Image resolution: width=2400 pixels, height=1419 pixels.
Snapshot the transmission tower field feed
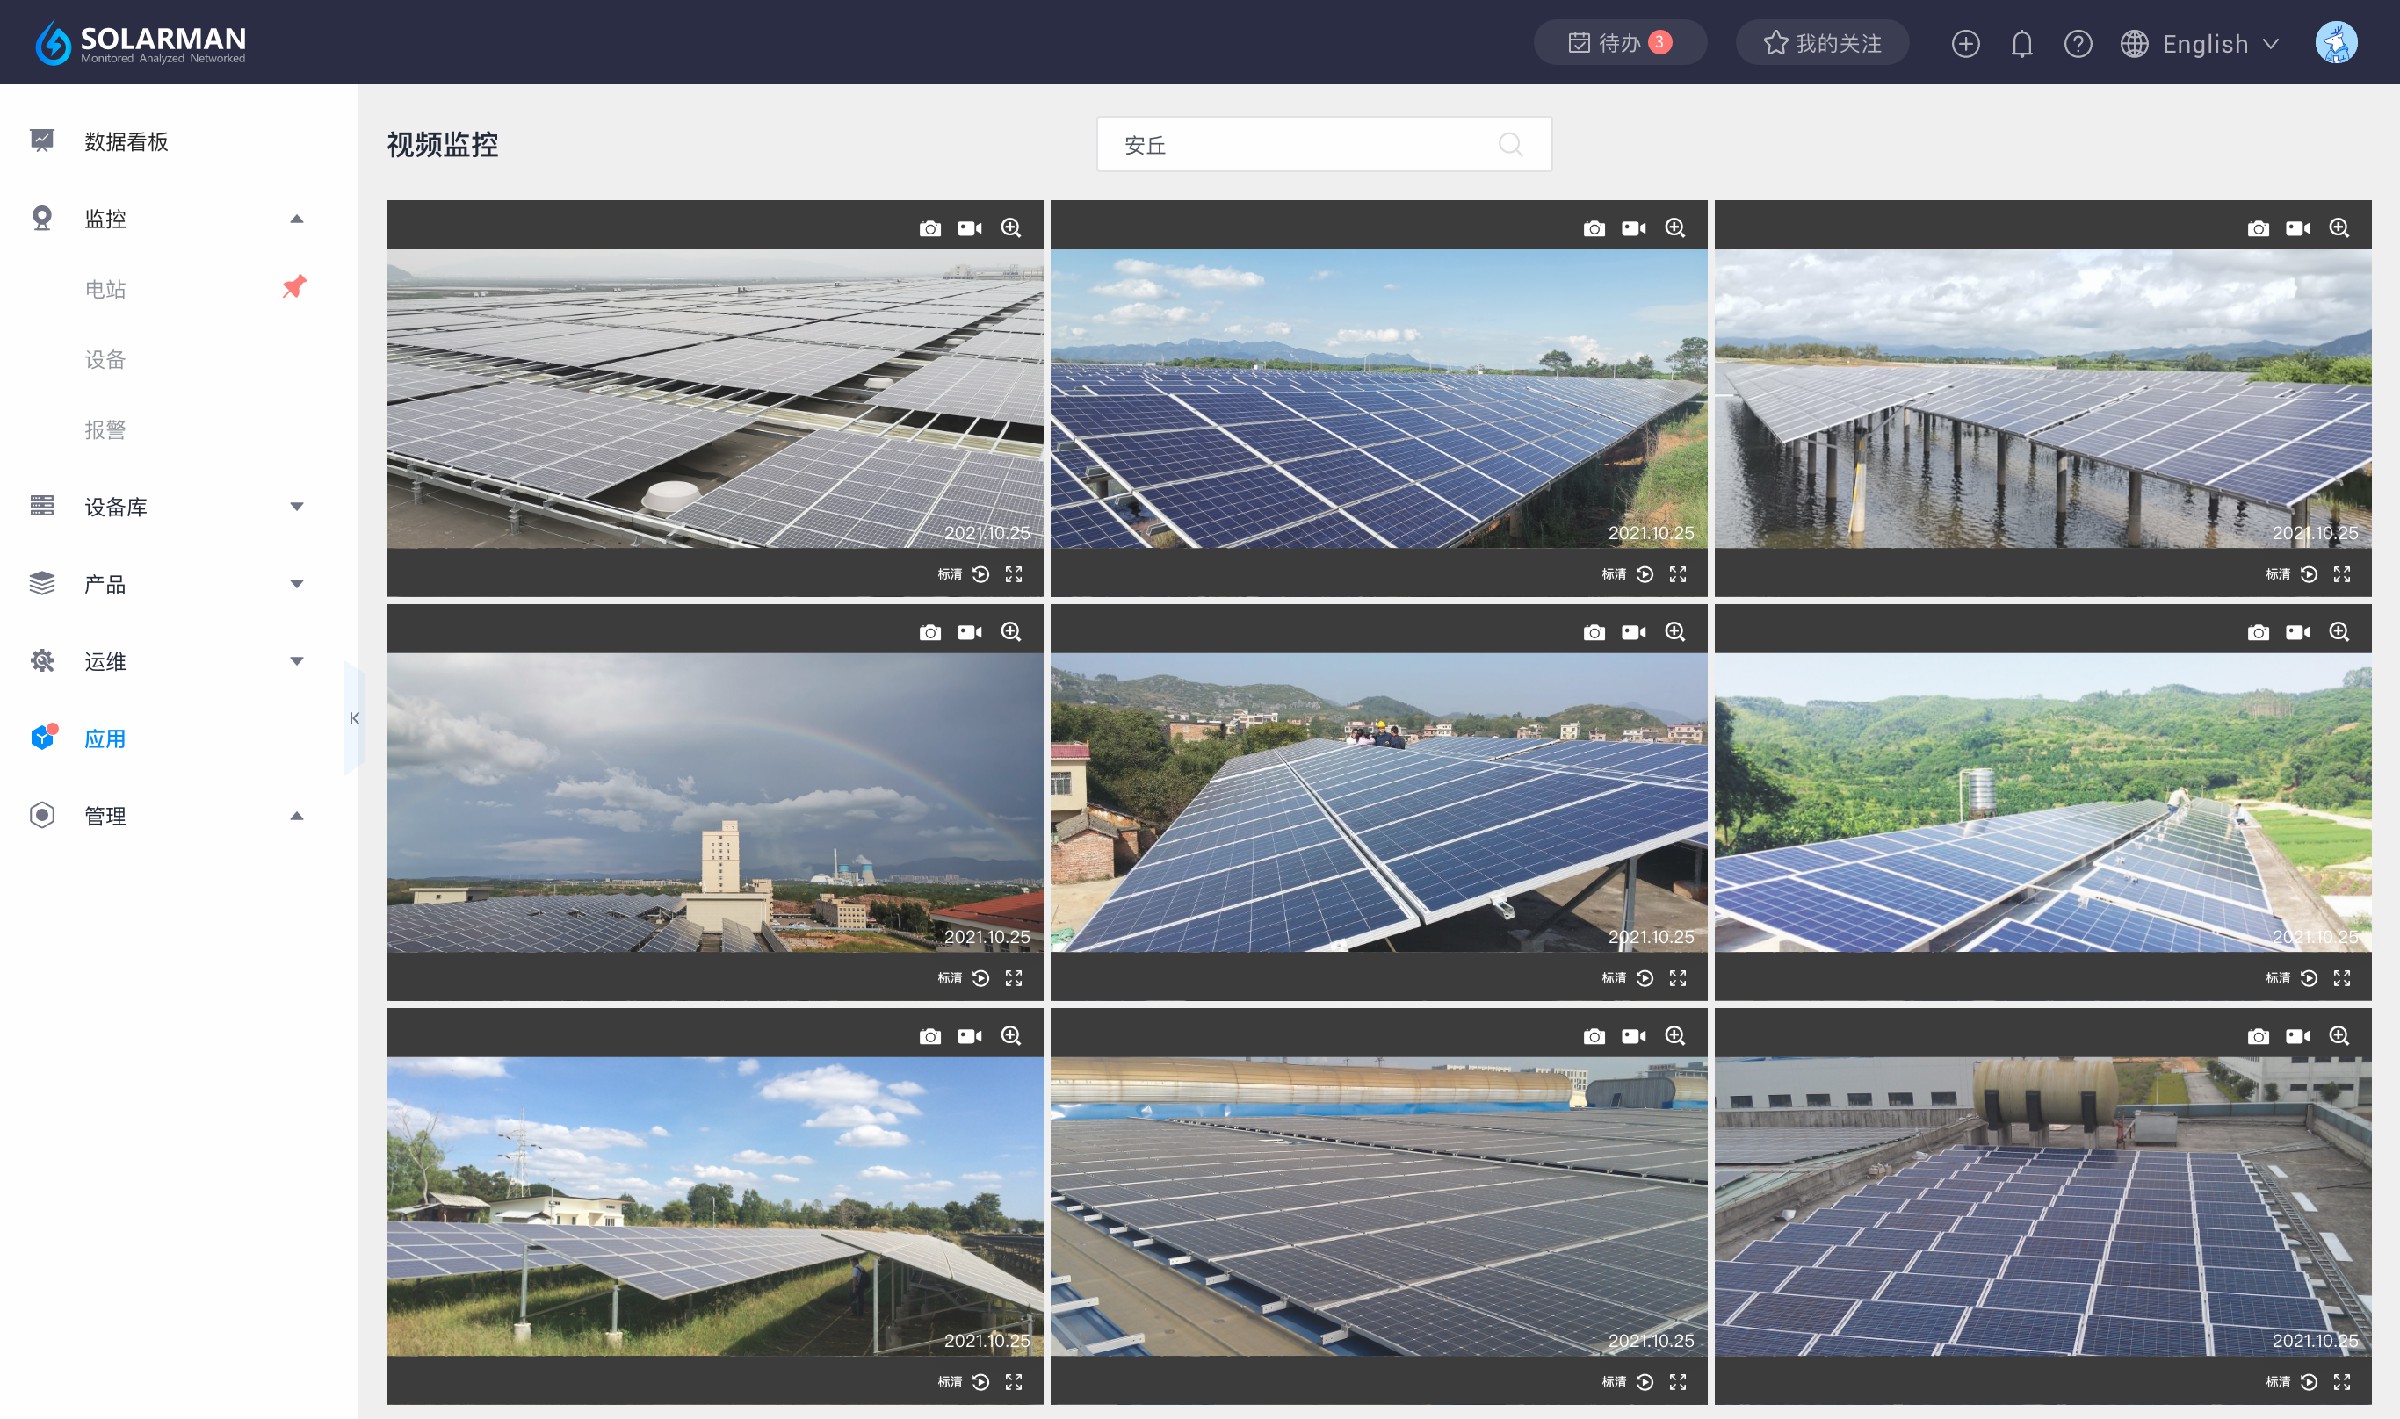tap(930, 1036)
